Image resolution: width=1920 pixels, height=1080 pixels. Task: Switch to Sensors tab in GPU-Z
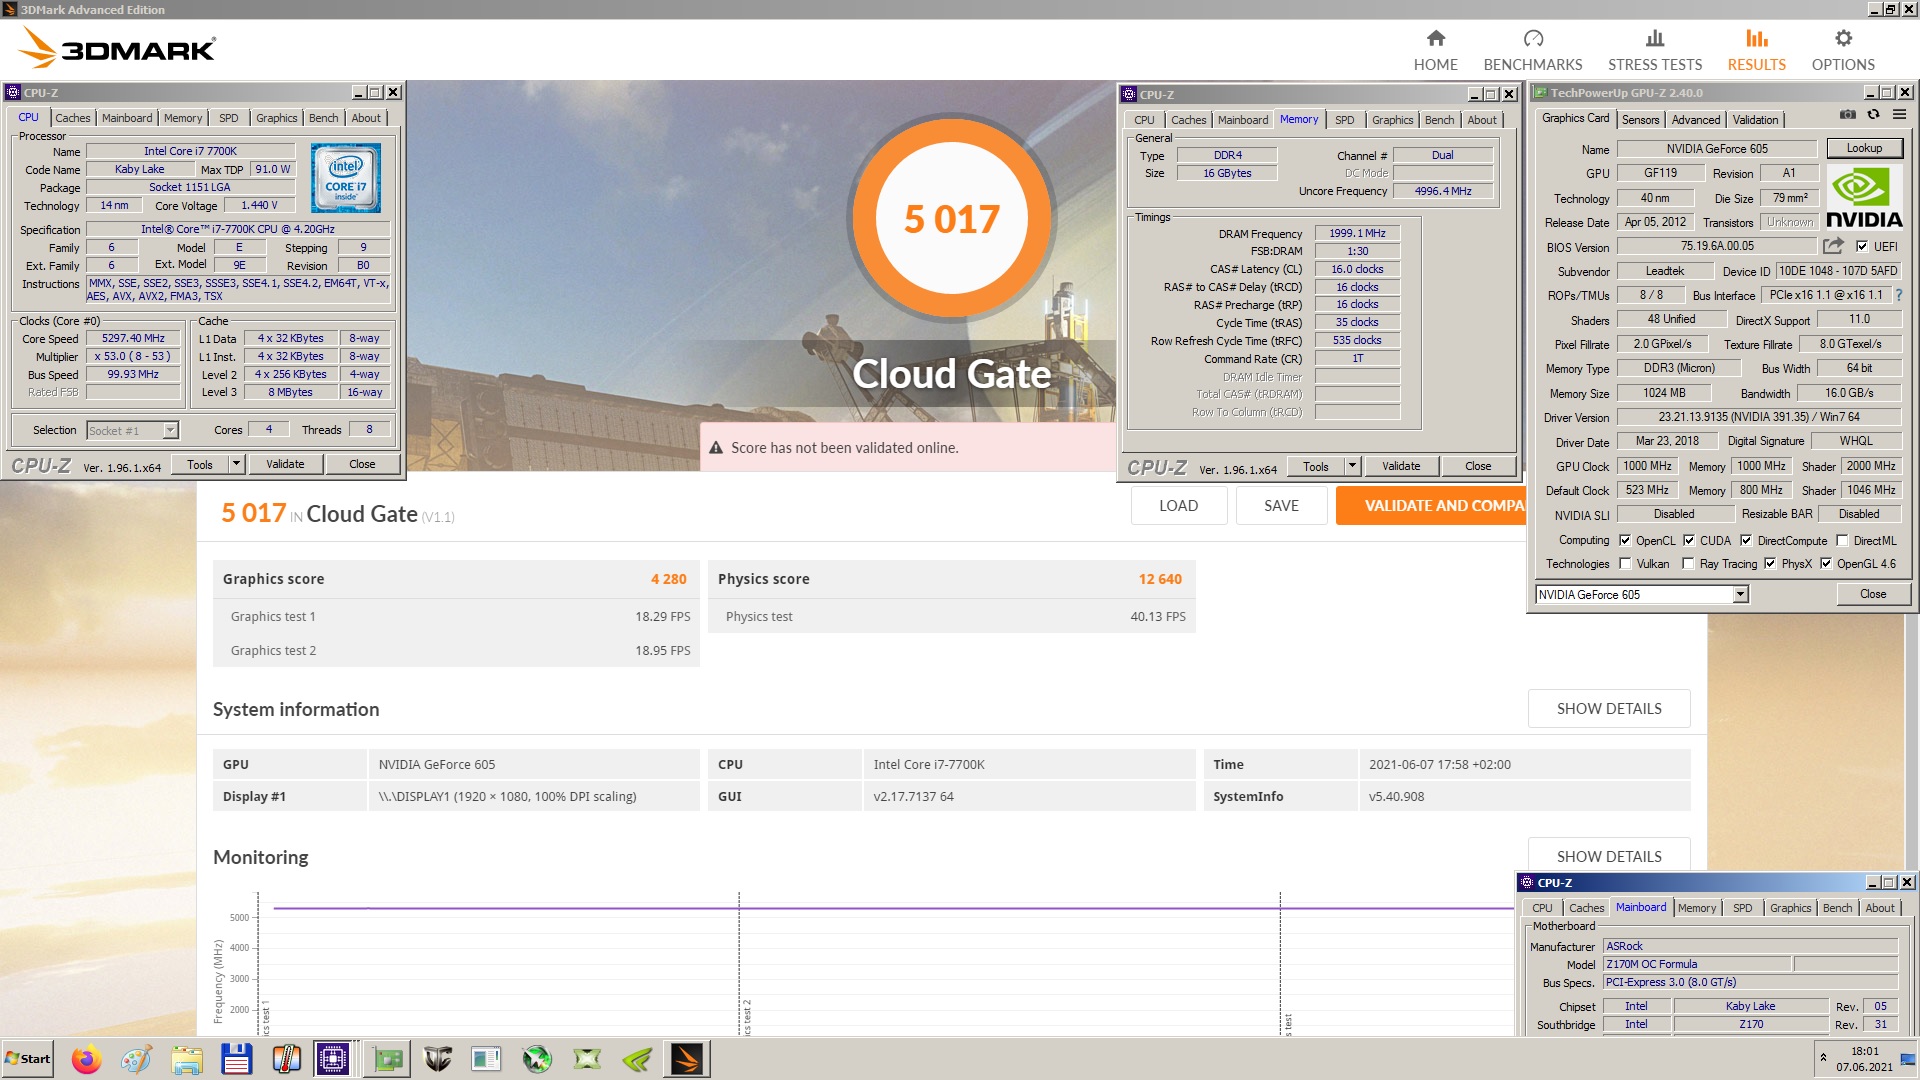click(1640, 120)
